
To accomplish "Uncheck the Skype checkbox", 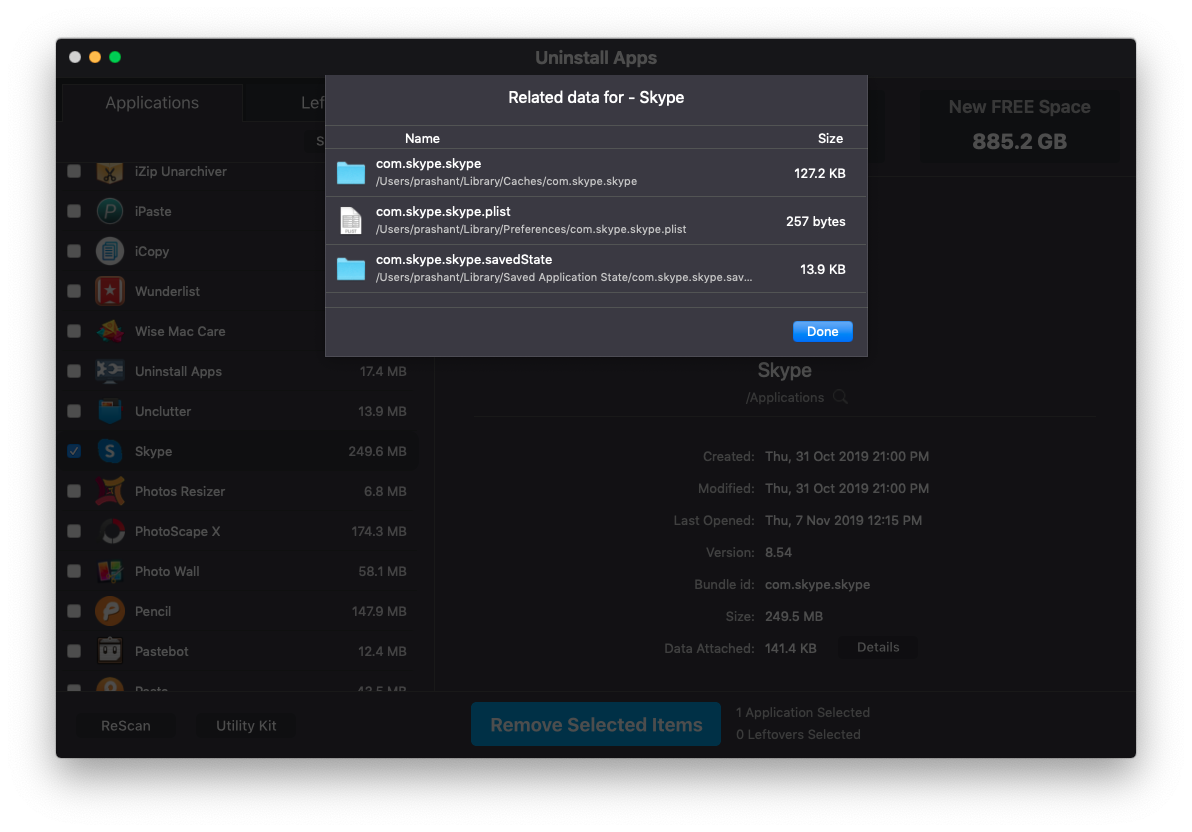I will point(74,451).
